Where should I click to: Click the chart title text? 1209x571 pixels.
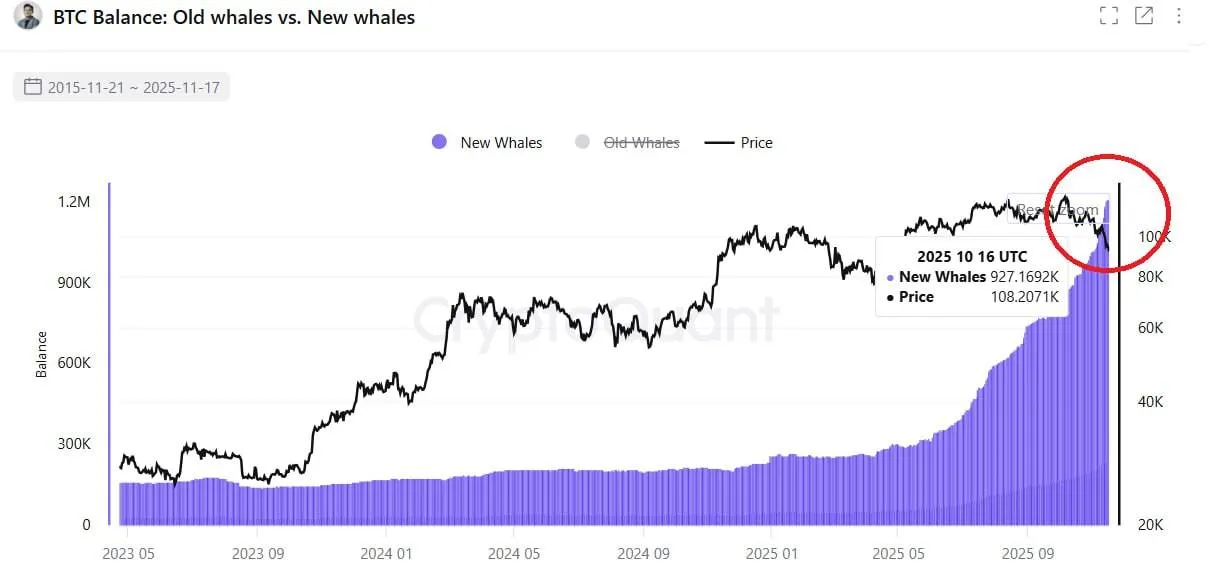coord(233,17)
